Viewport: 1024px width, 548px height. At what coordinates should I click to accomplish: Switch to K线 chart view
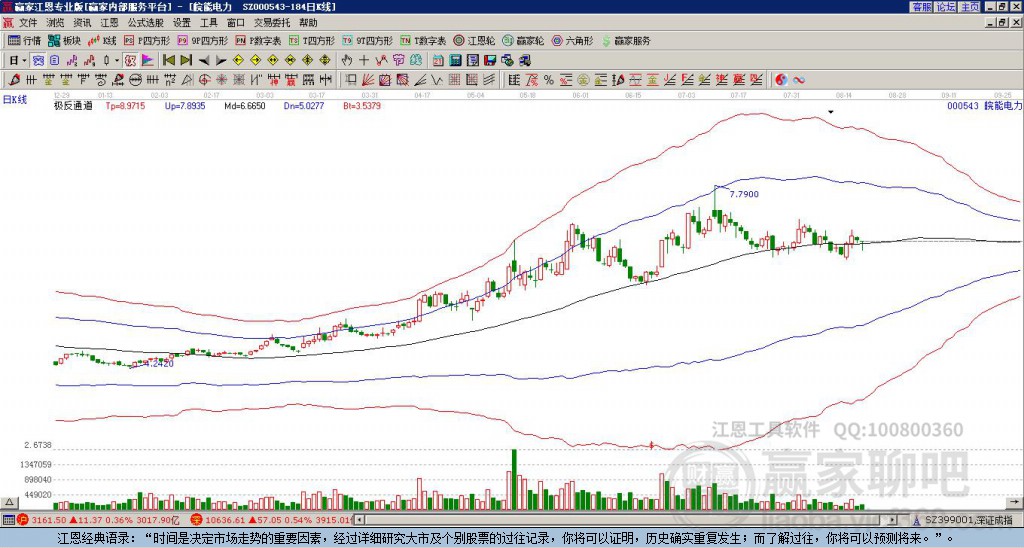[101, 40]
